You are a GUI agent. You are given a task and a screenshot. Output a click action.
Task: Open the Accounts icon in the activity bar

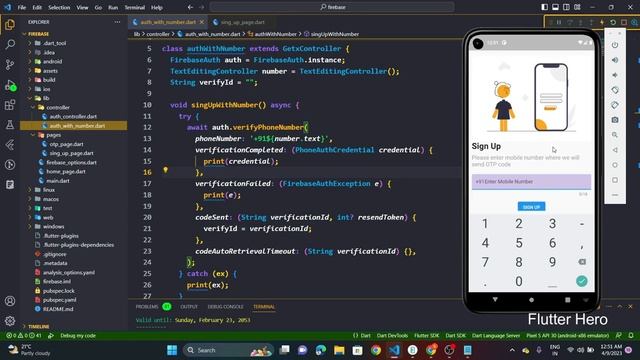[10, 301]
